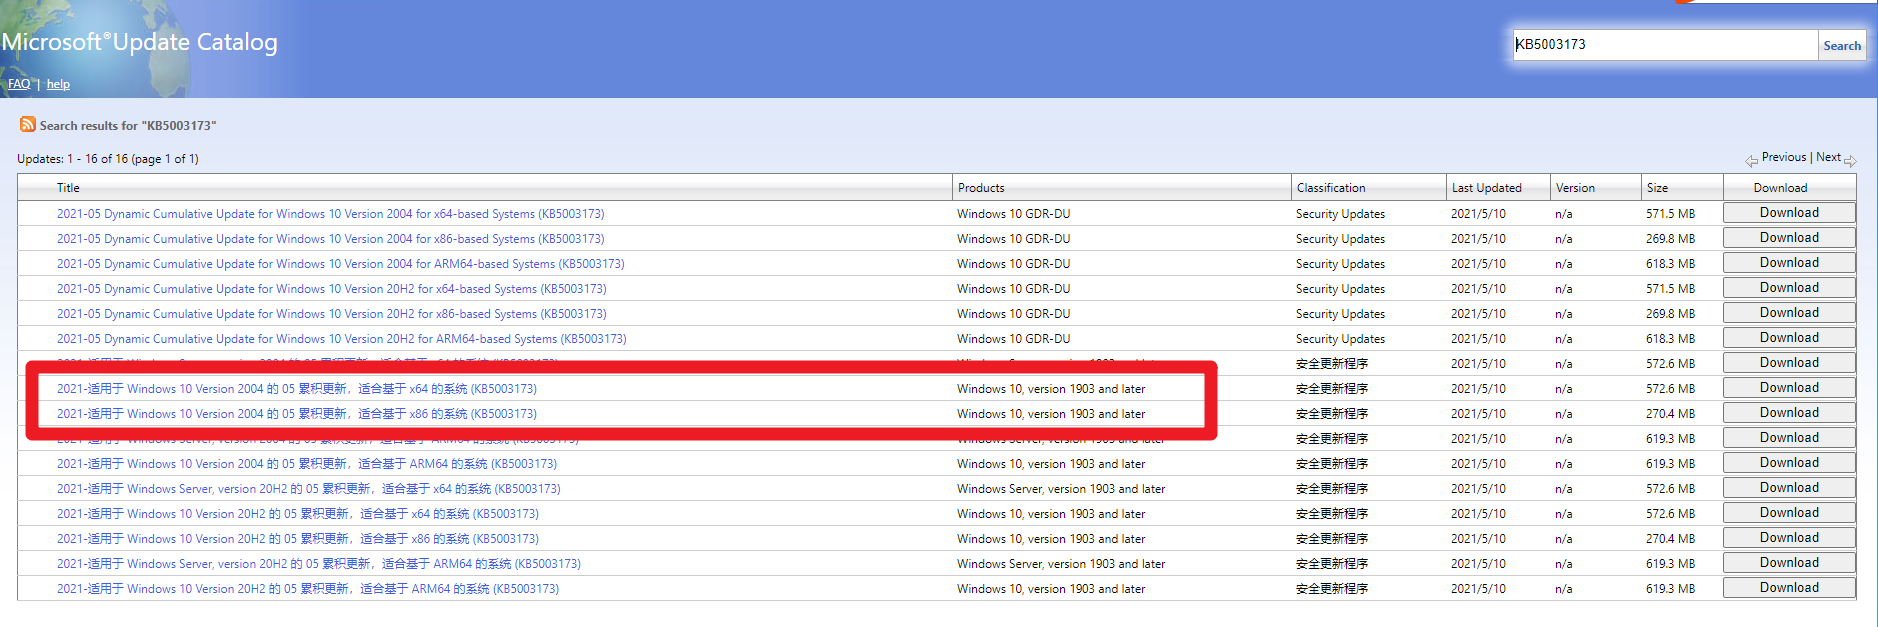Click the Search button

(1842, 45)
